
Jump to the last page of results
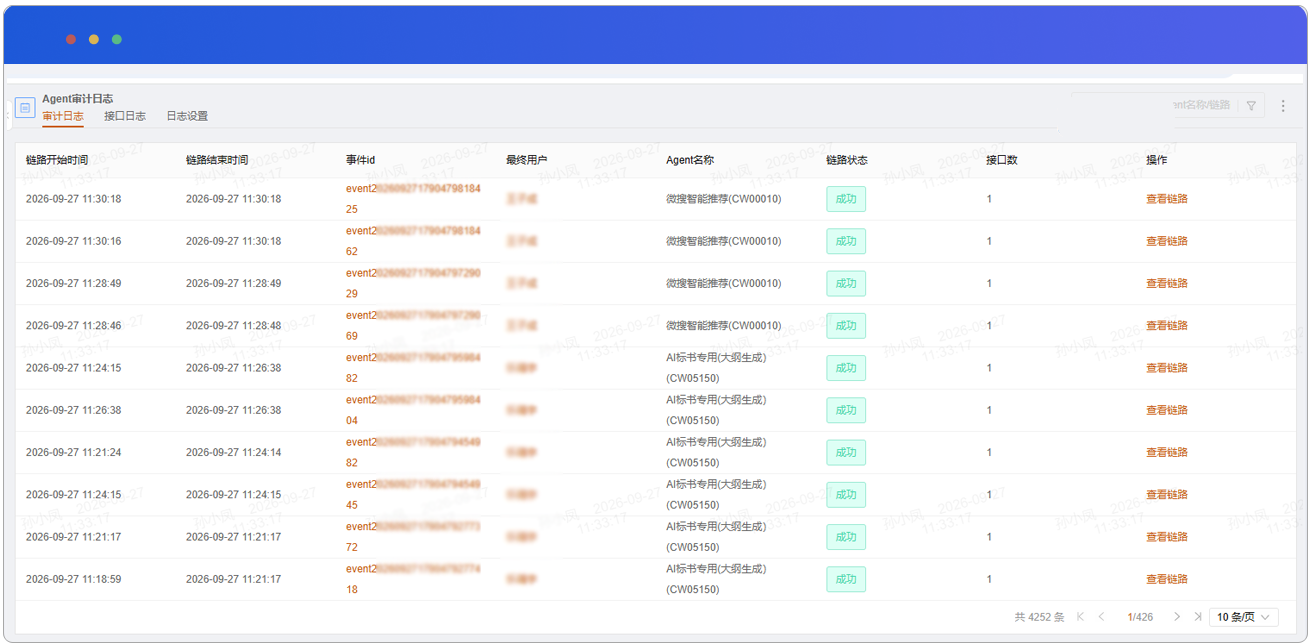[x=1197, y=617]
